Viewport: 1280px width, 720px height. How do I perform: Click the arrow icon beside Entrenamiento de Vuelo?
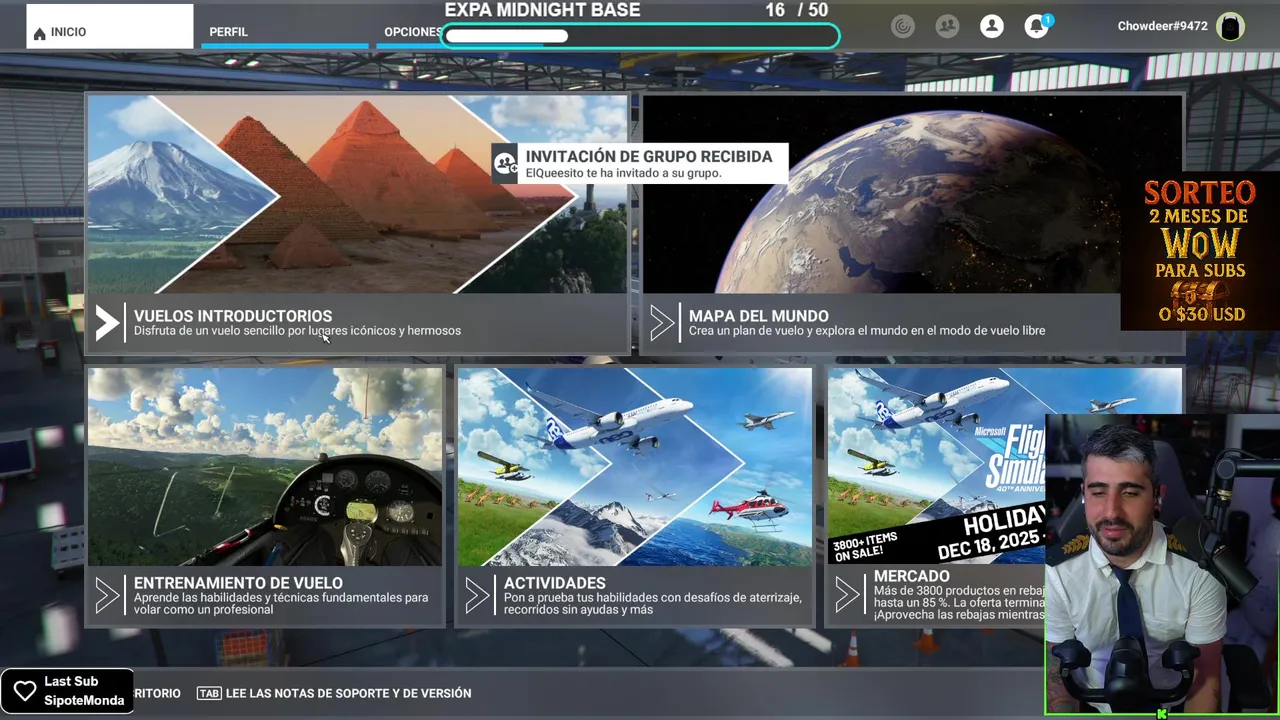(x=107, y=596)
